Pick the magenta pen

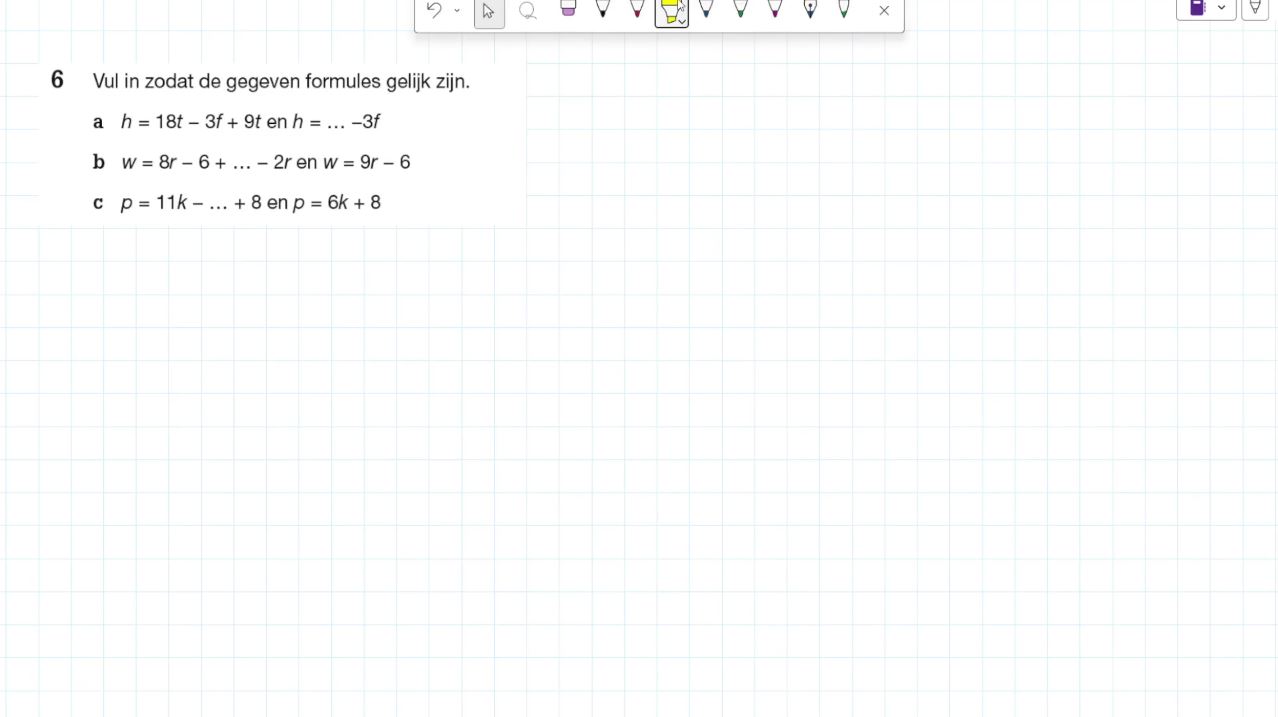click(x=775, y=9)
